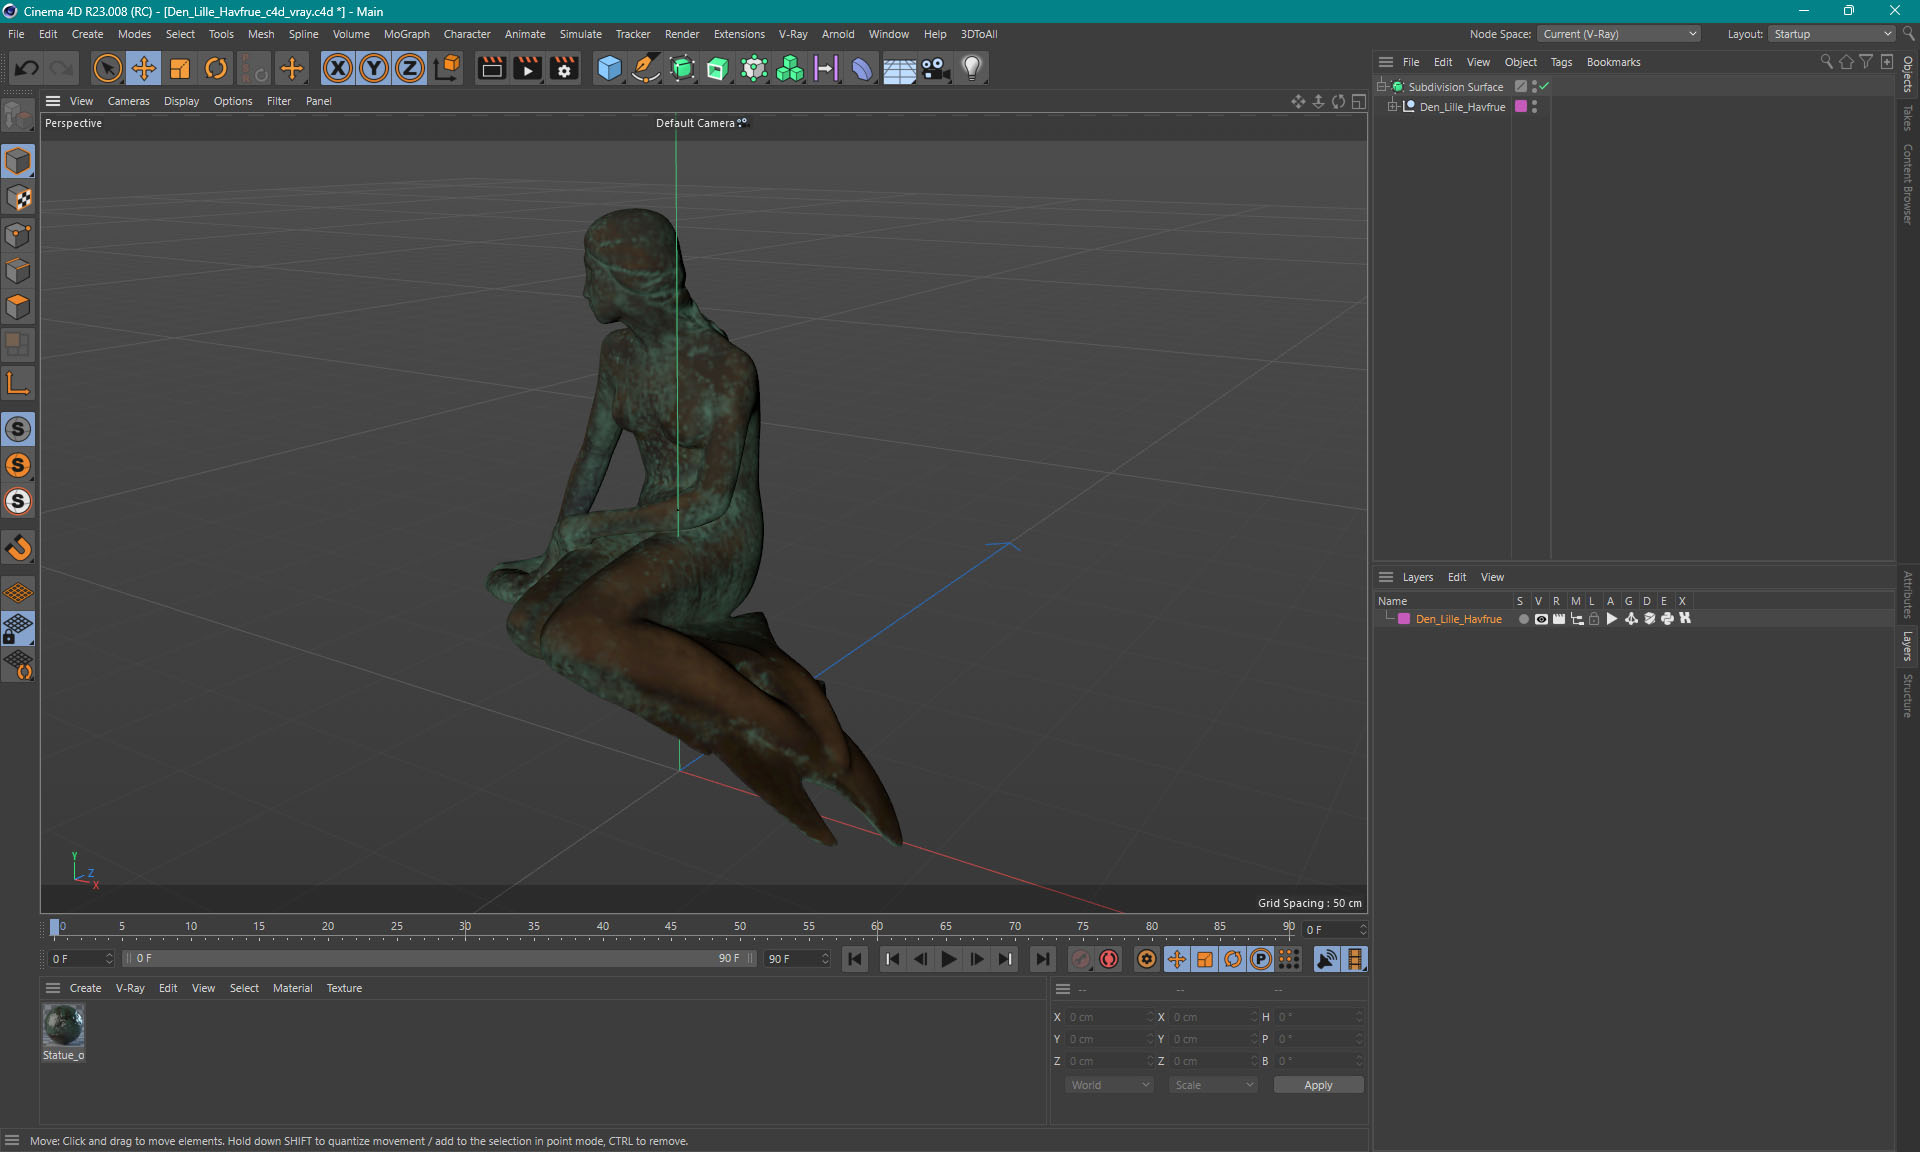The width and height of the screenshot is (1920, 1152).
Task: Add a Cube primitive object
Action: 609,68
